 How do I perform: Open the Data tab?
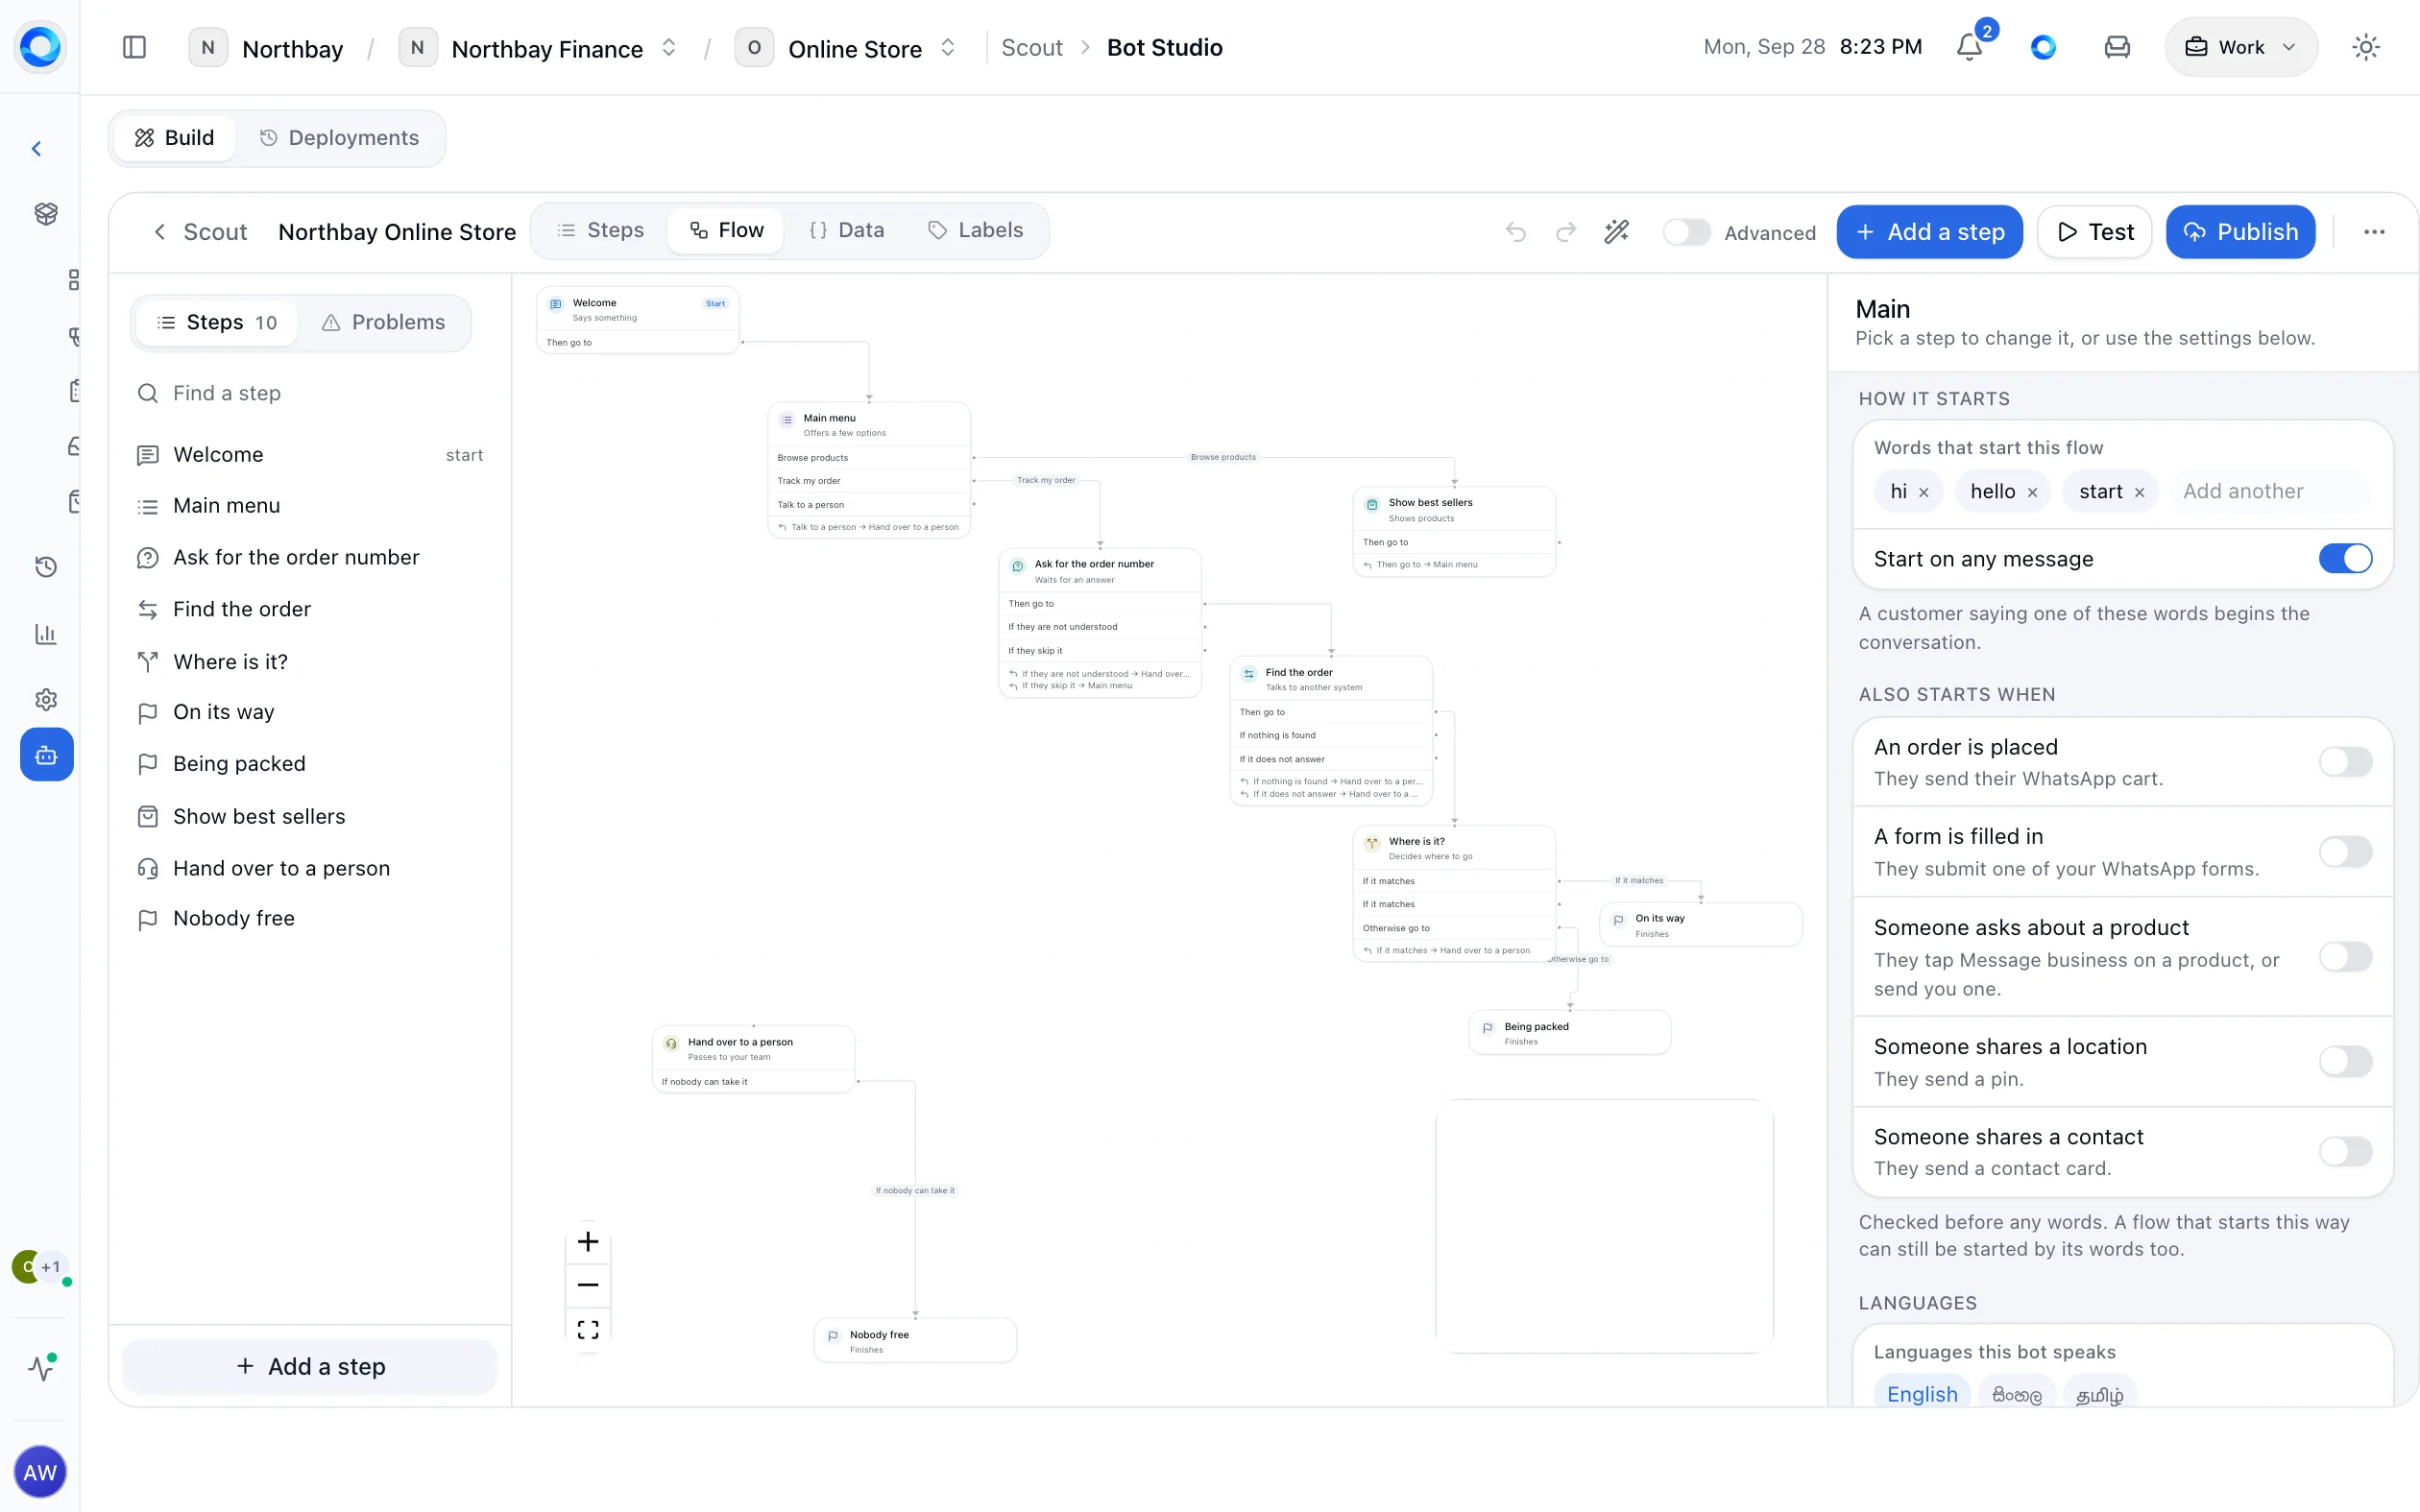click(846, 230)
